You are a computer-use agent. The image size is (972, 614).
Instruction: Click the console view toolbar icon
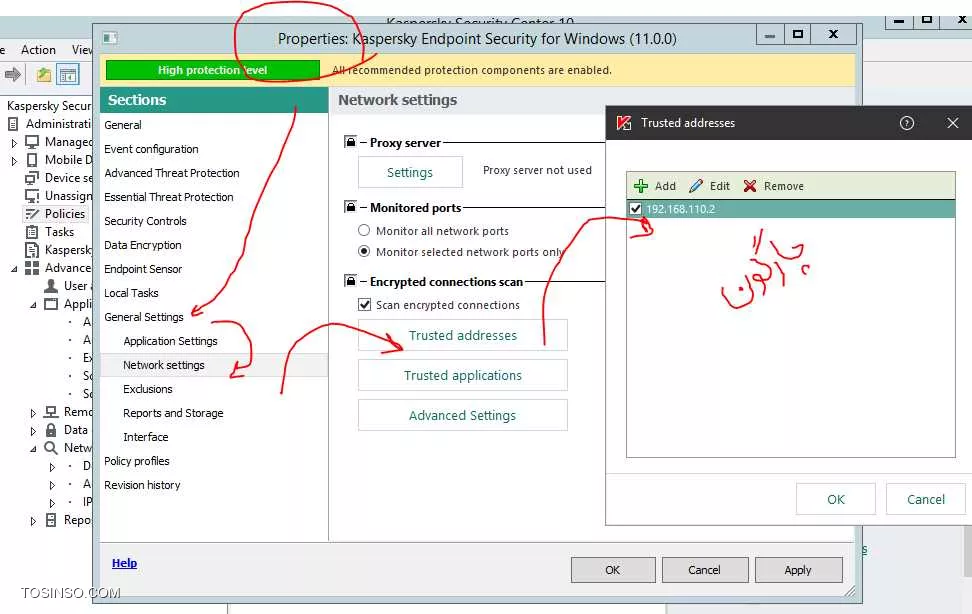(x=68, y=75)
